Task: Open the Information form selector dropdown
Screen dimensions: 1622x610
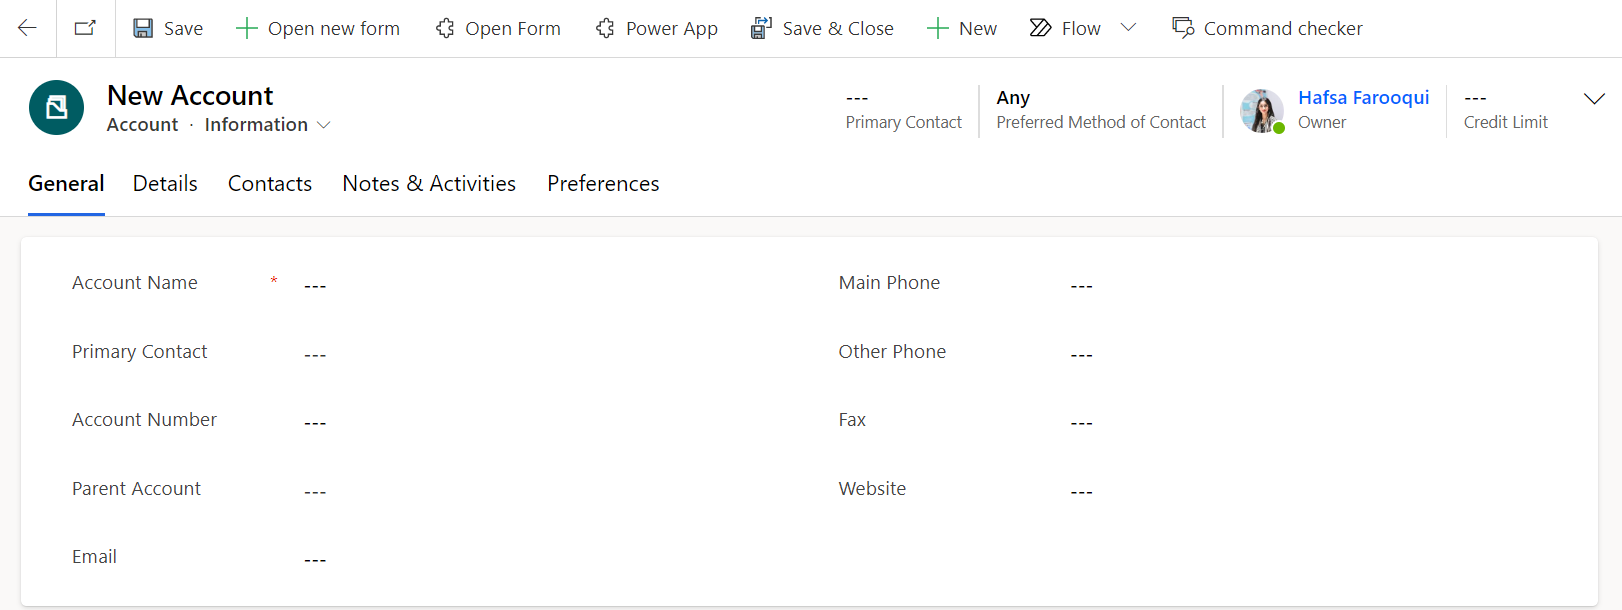Action: (324, 124)
